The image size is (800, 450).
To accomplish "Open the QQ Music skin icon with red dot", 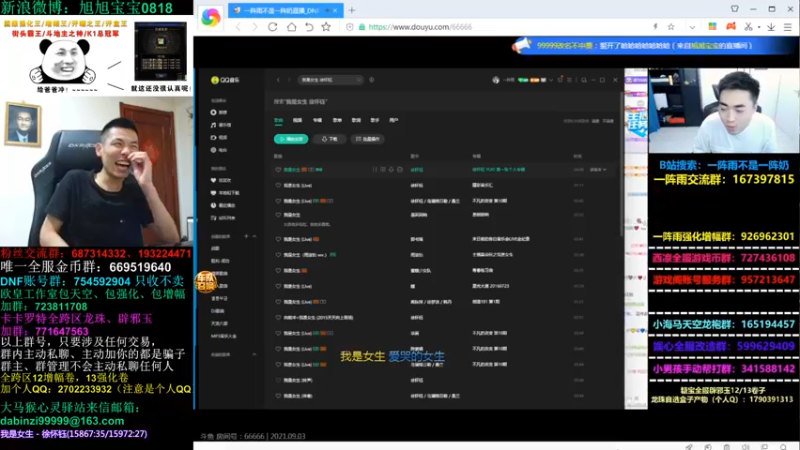I will point(560,80).
